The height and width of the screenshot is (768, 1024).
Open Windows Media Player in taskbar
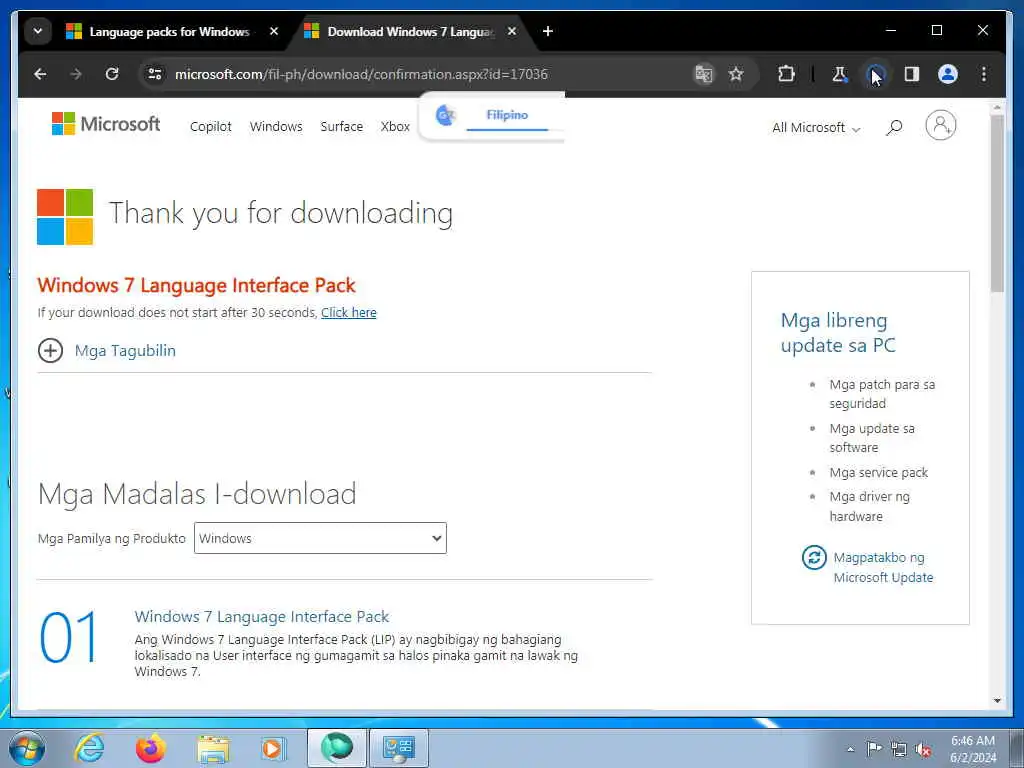273,748
